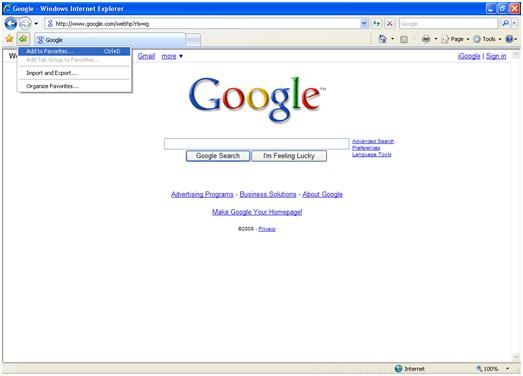This screenshot has height=376, width=523.
Task: Go back with the blue Back arrow
Action: 11,24
